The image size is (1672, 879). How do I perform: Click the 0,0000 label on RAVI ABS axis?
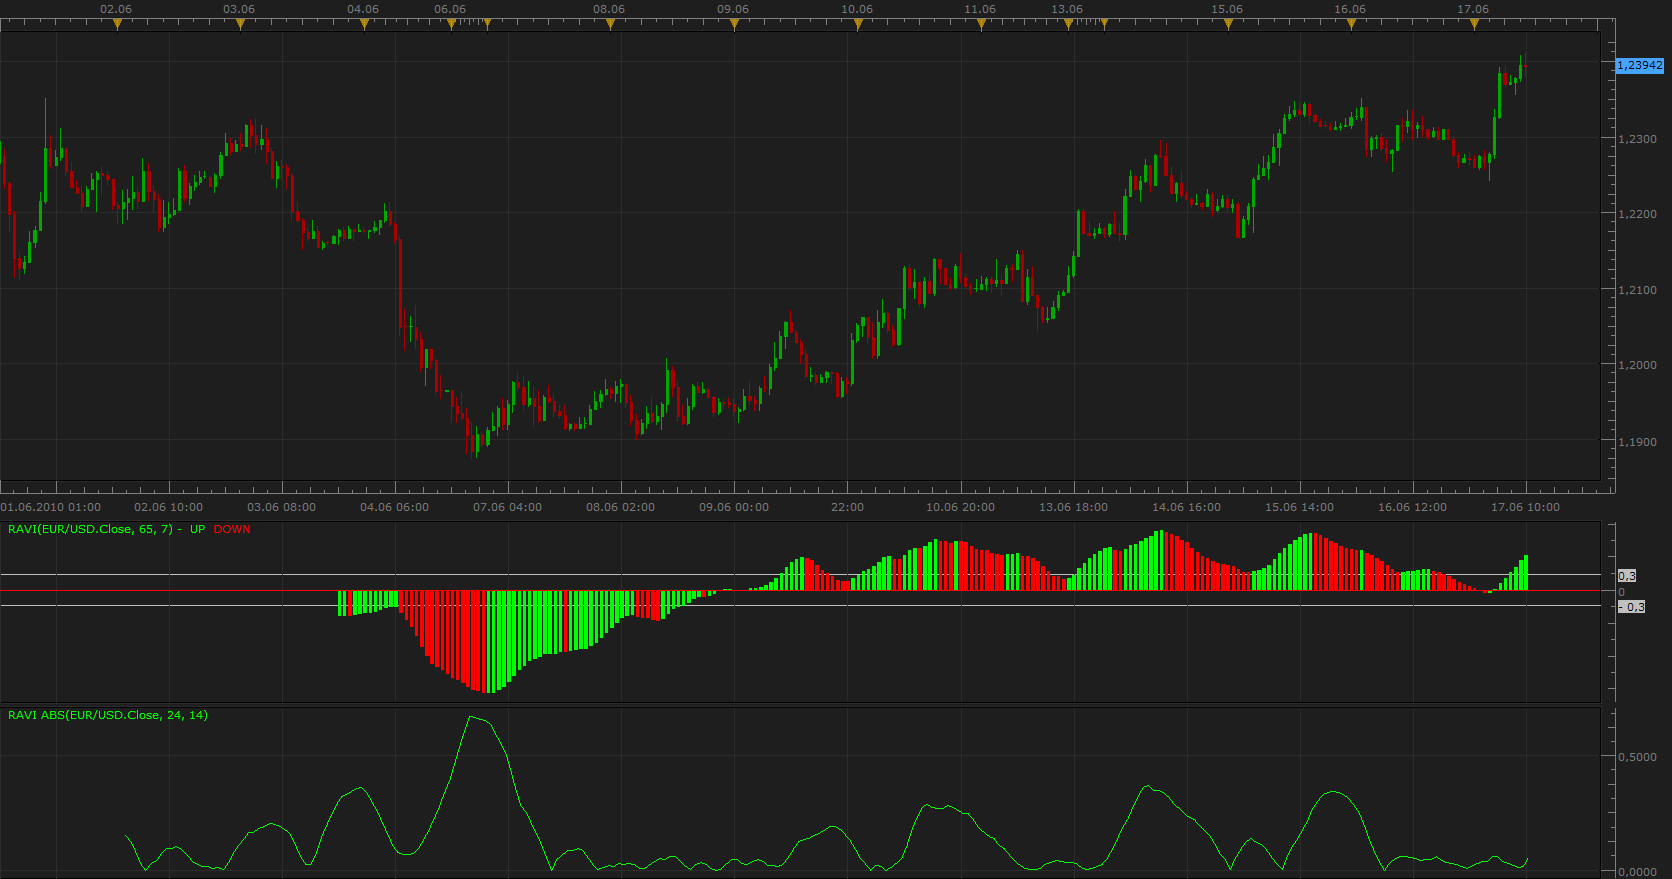pos(1637,872)
